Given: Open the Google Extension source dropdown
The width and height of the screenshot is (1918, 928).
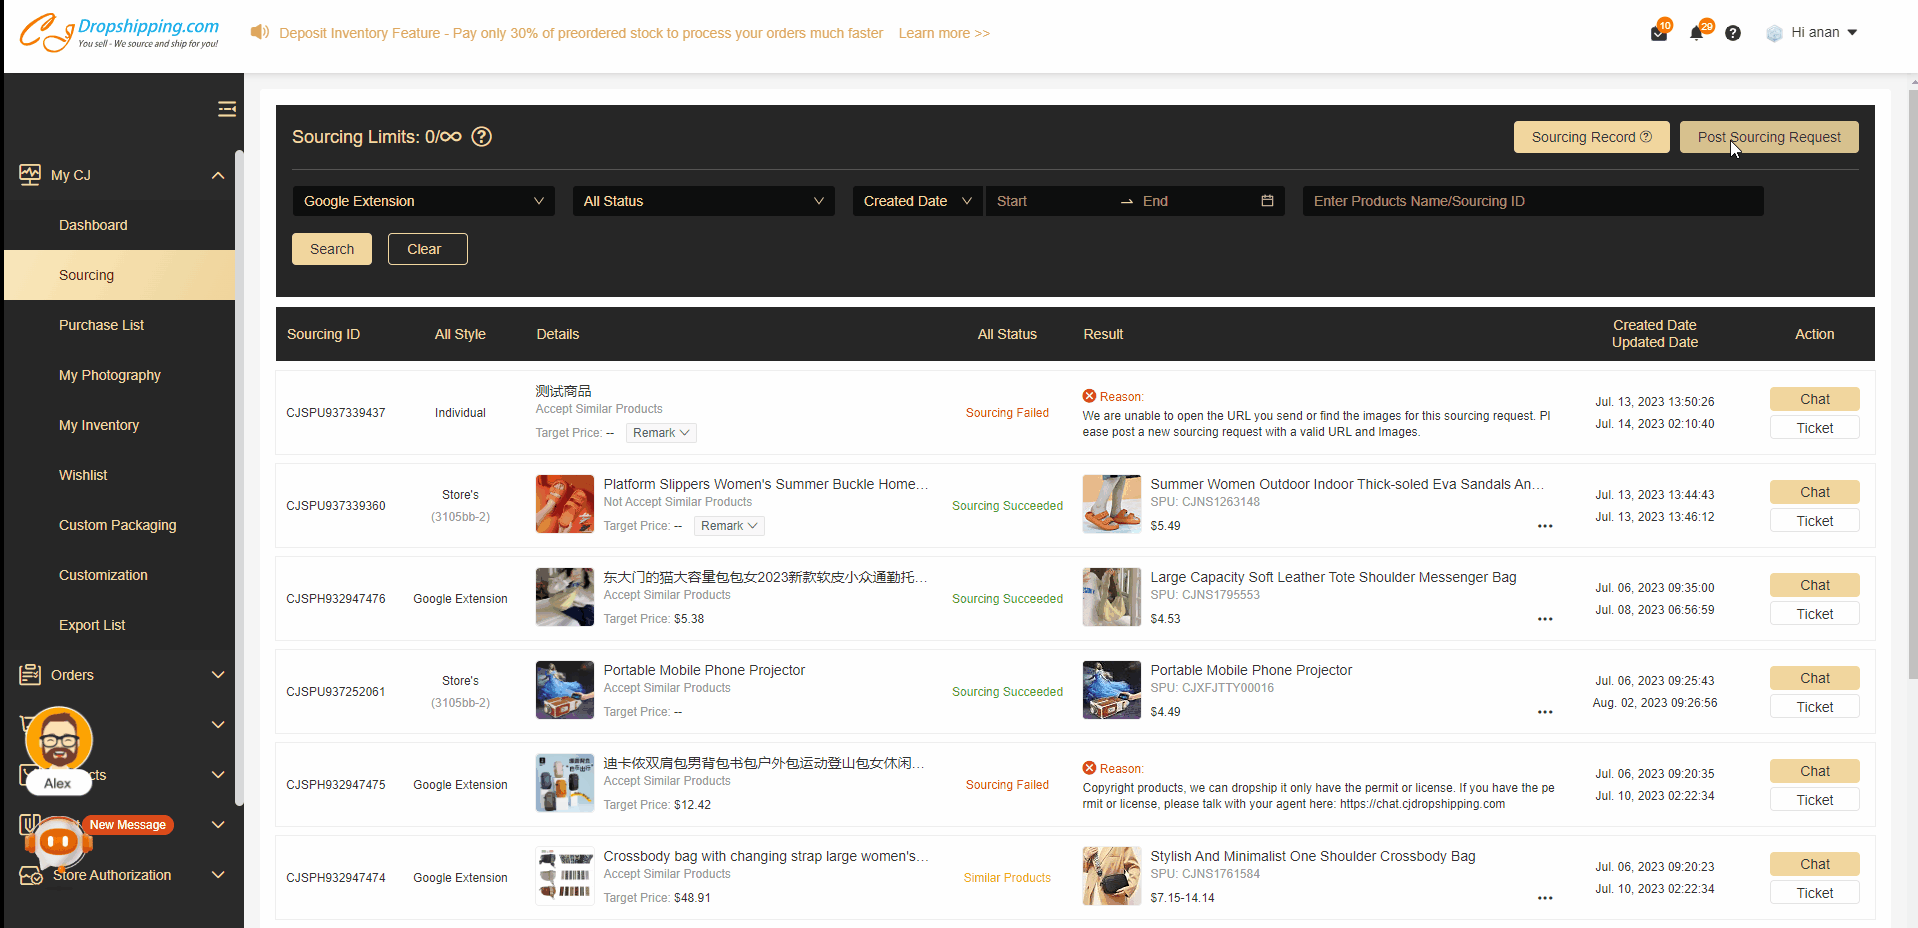Looking at the screenshot, I should click(423, 201).
